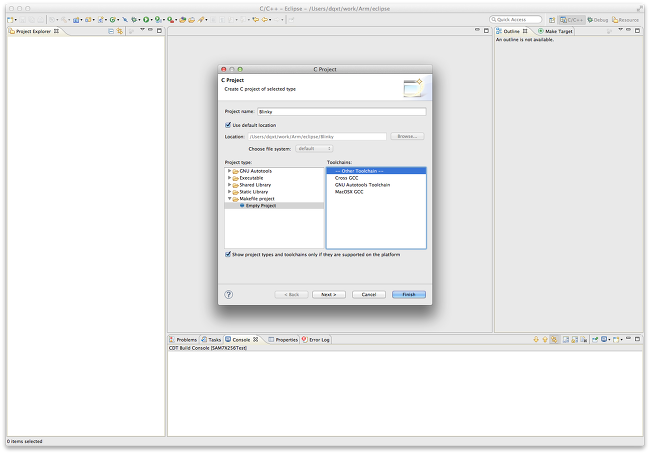Viewport: 650px width, 454px height.
Task: Toggle Show project types only if supported checkbox
Action: click(228, 254)
